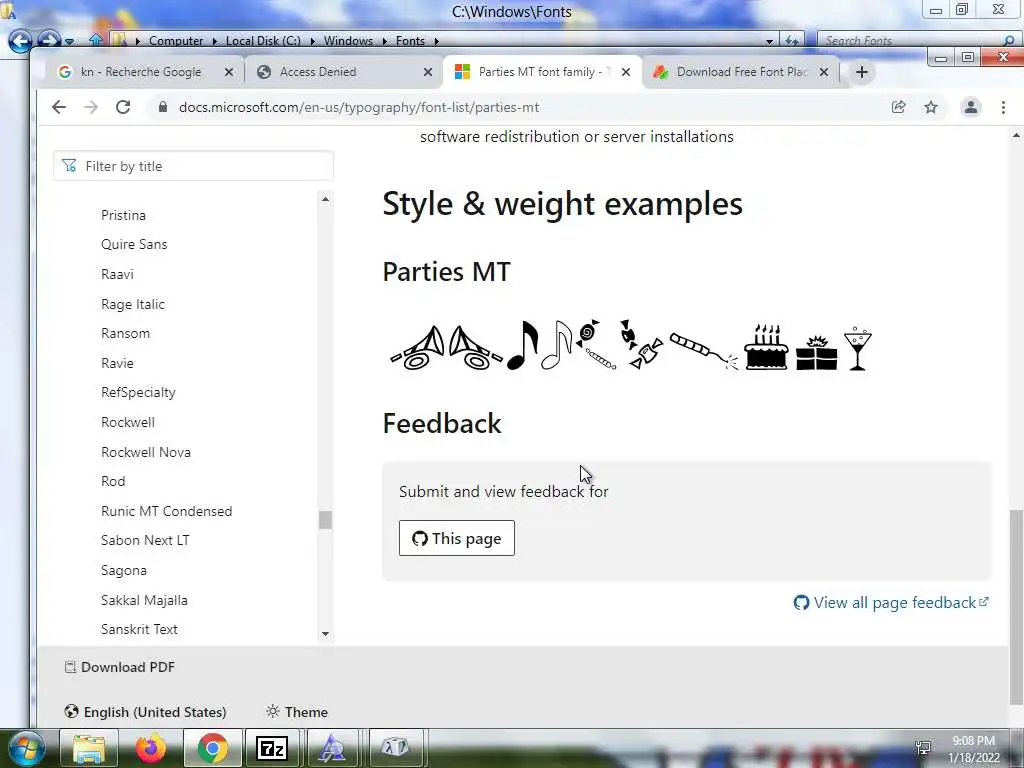Viewport: 1024px width, 768px height.
Task: Launch Firefox from taskbar
Action: [151, 748]
